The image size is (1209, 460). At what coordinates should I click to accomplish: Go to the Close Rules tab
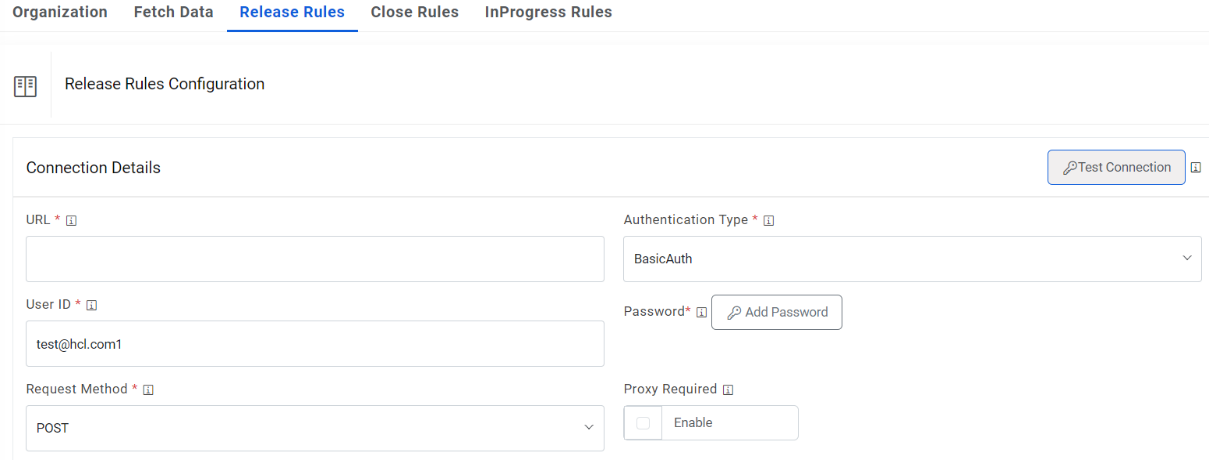414,13
